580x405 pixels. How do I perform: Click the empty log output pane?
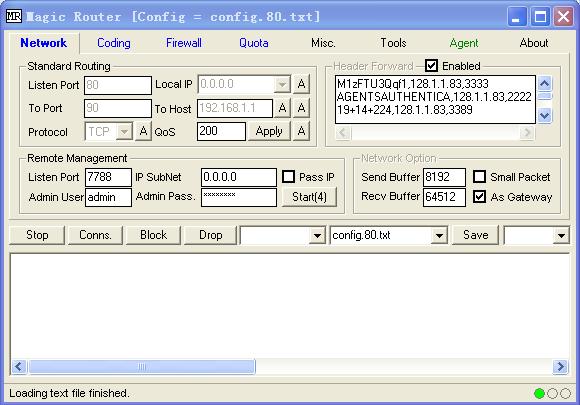click(290, 306)
